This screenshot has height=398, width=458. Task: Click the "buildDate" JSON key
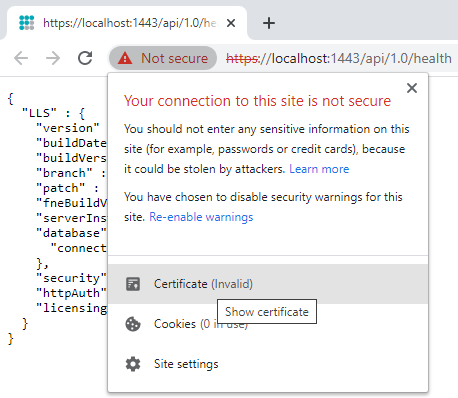click(x=71, y=143)
